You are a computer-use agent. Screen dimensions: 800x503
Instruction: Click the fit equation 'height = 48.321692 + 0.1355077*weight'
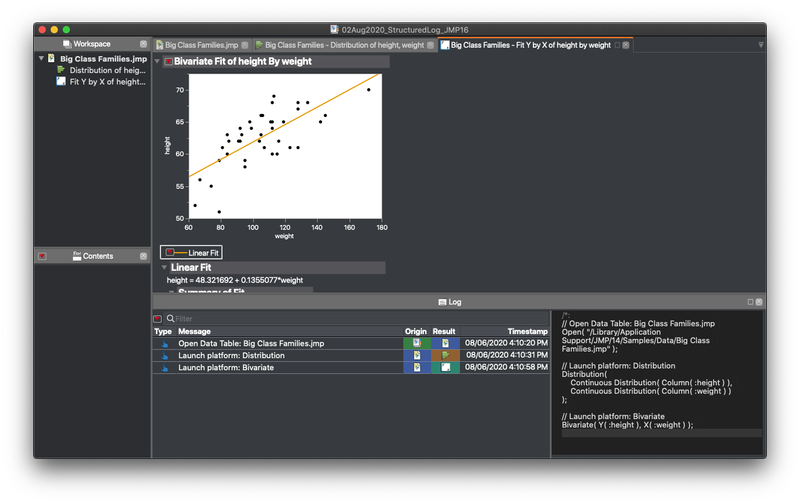click(235, 280)
